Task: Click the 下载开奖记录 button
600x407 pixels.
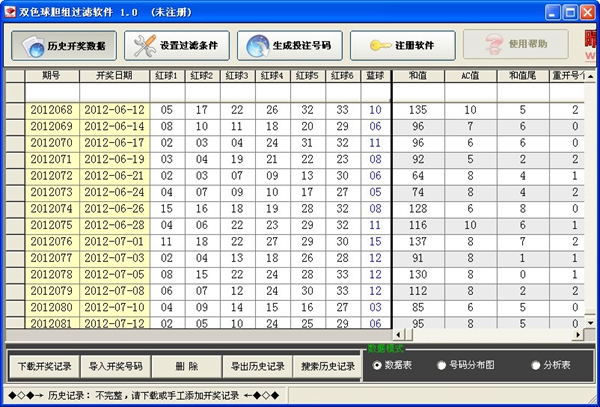Action: point(44,366)
